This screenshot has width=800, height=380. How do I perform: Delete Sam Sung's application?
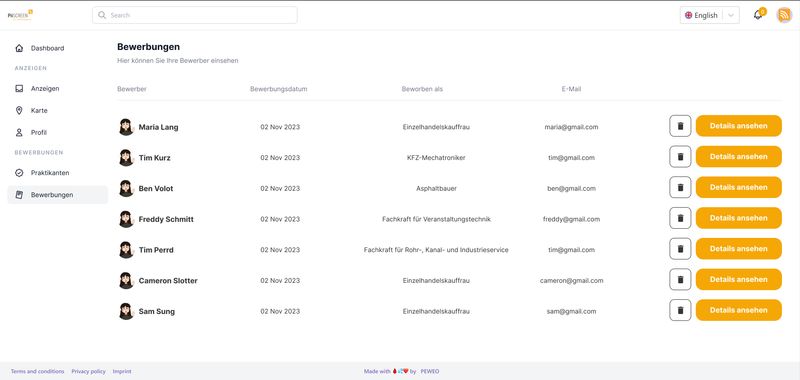click(x=680, y=310)
